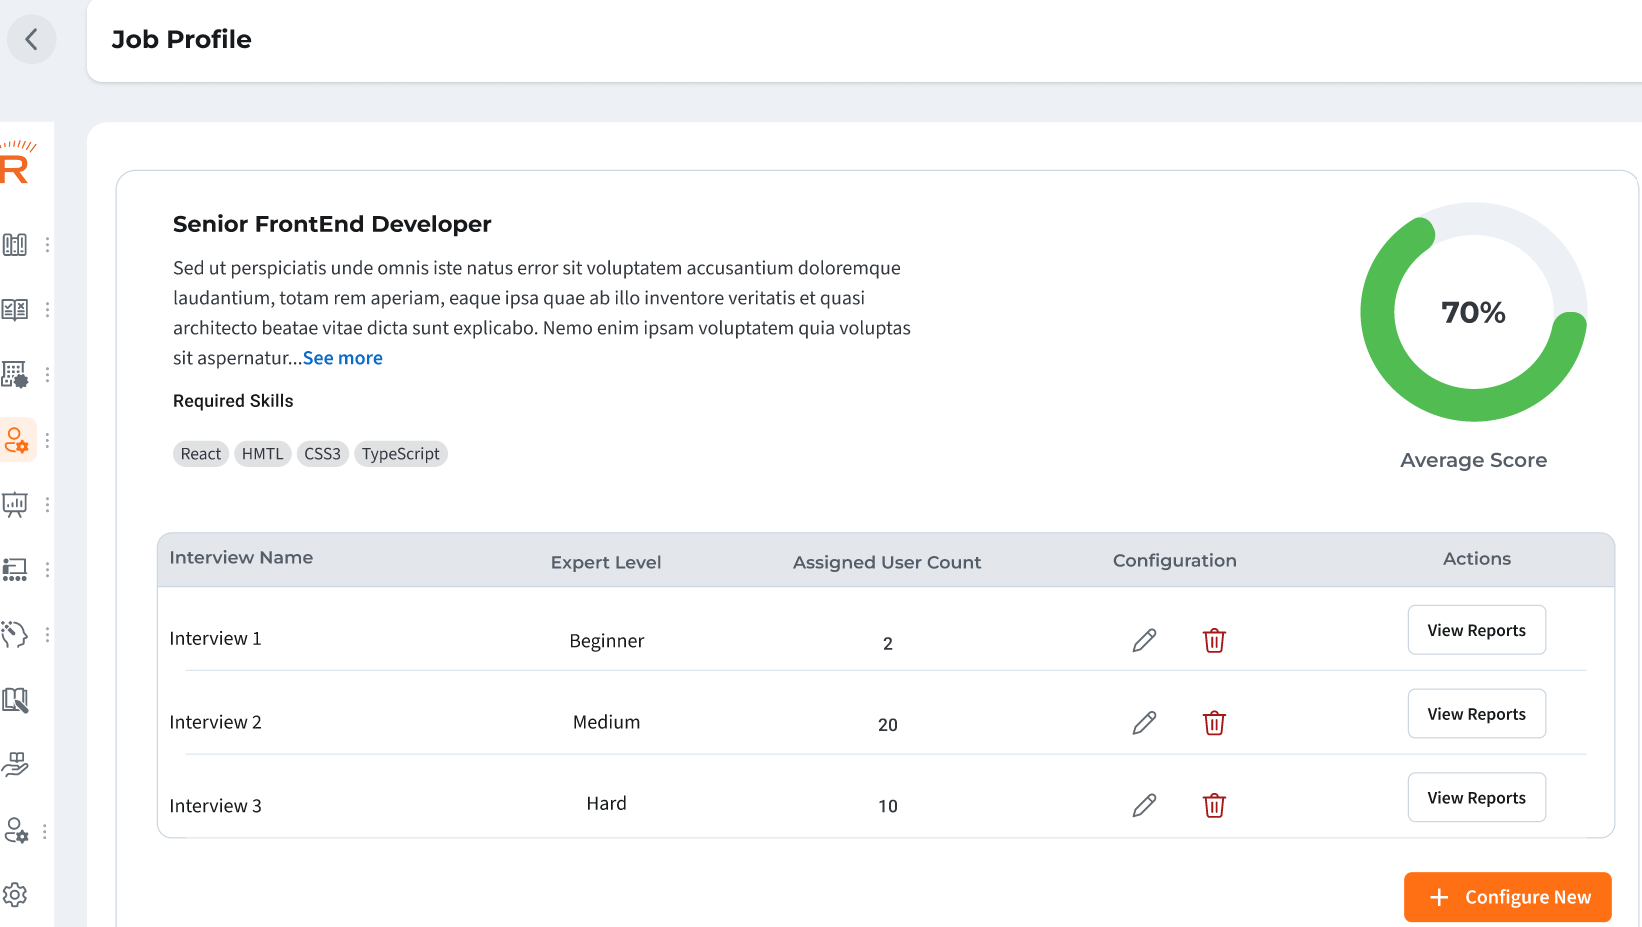Image resolution: width=1642 pixels, height=927 pixels.
Task: Delete Interview 2 using the trash icon
Action: [1214, 723]
